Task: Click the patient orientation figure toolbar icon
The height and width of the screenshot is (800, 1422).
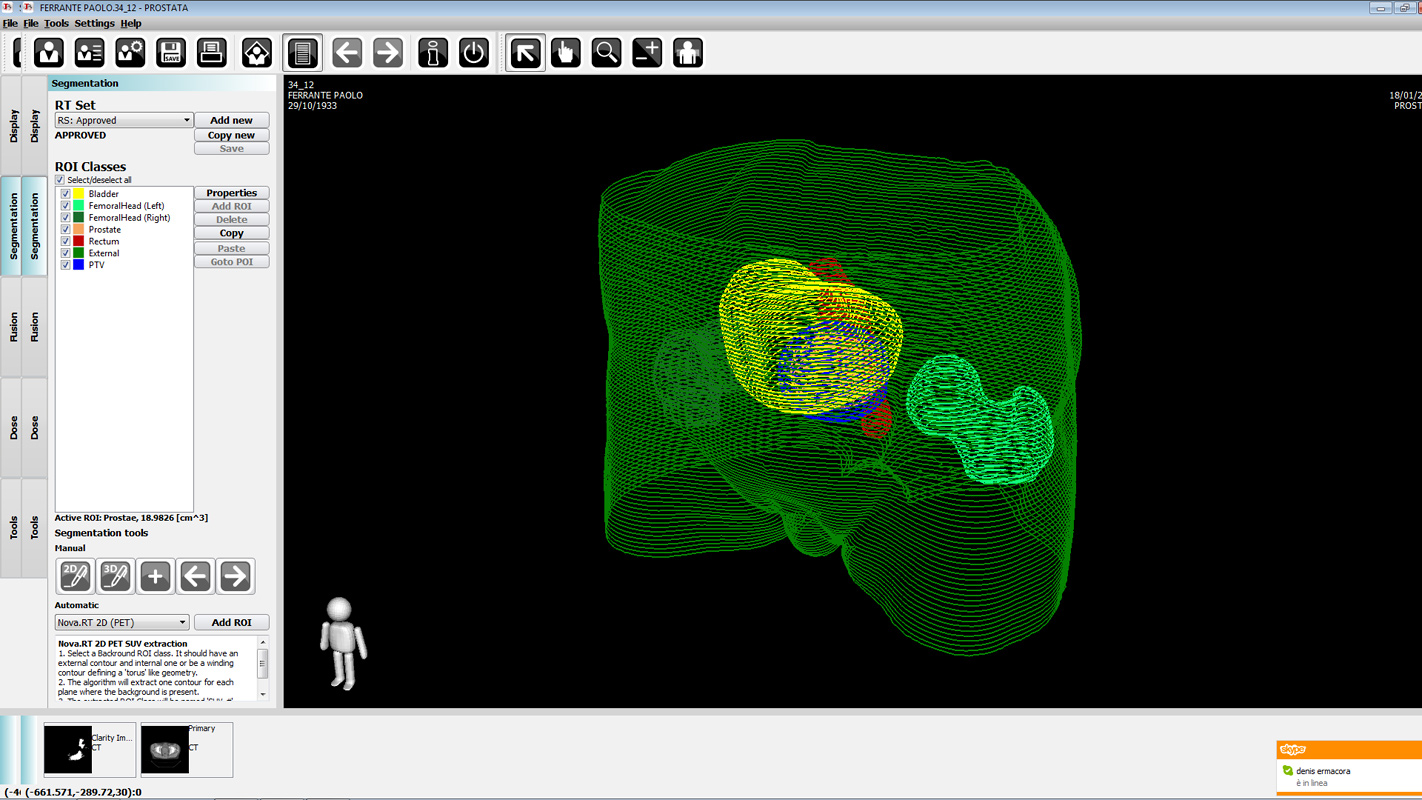Action: tap(688, 52)
